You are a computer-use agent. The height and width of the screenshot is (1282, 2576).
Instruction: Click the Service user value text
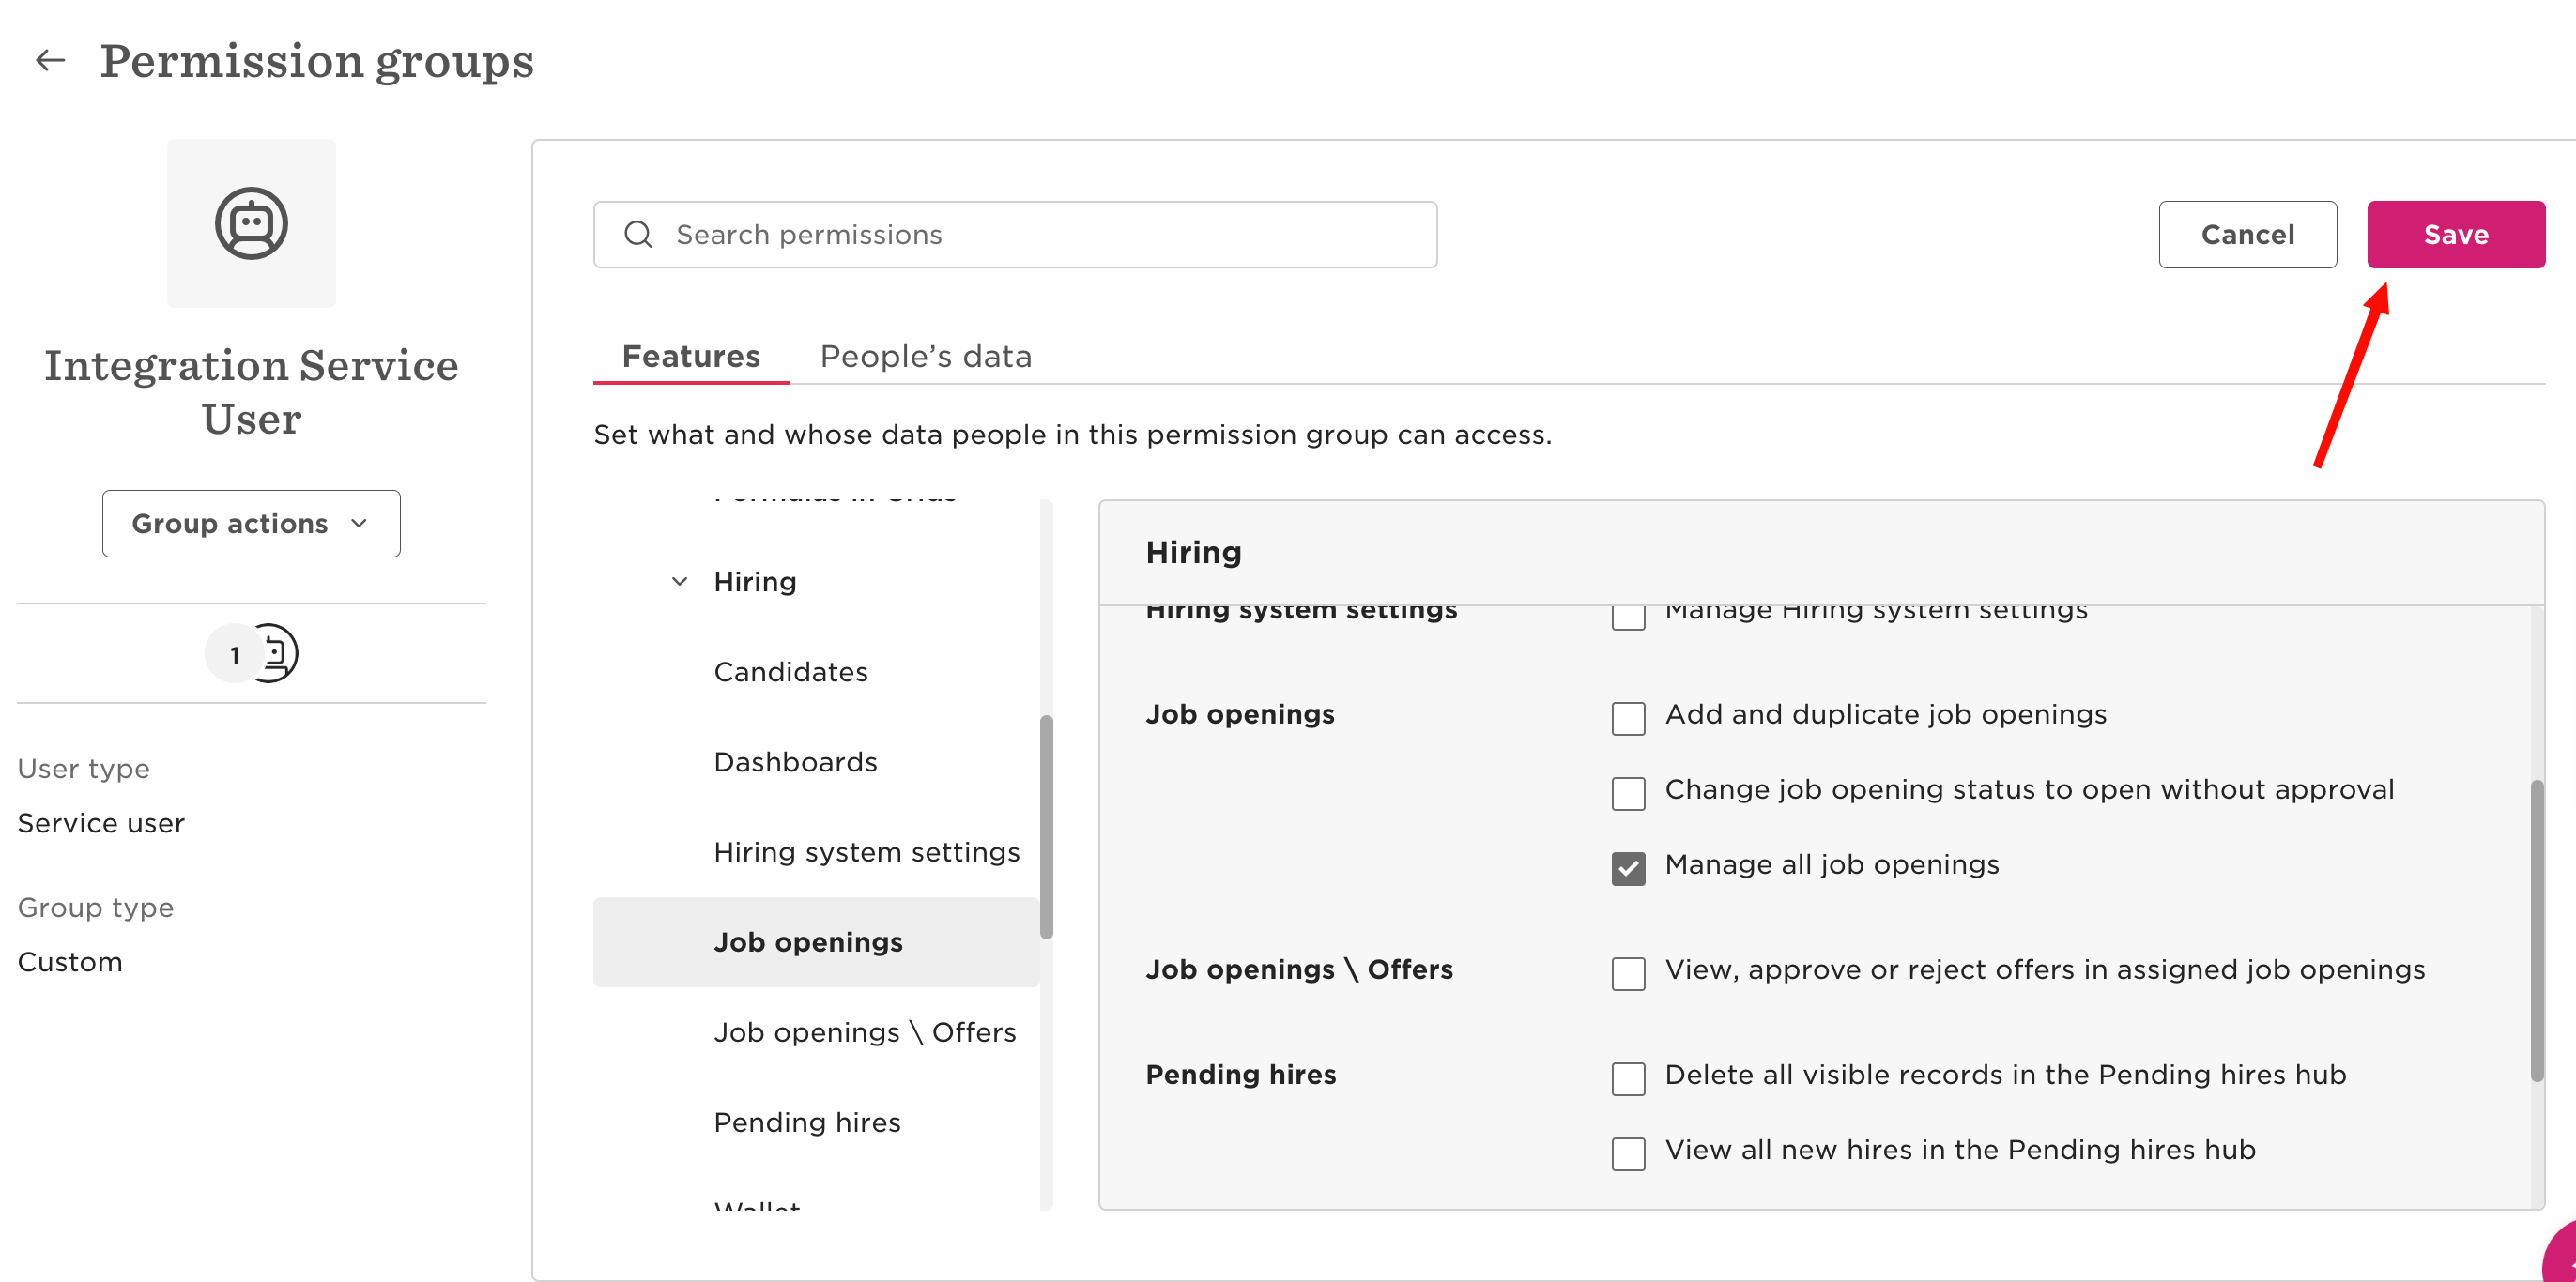click(101, 823)
